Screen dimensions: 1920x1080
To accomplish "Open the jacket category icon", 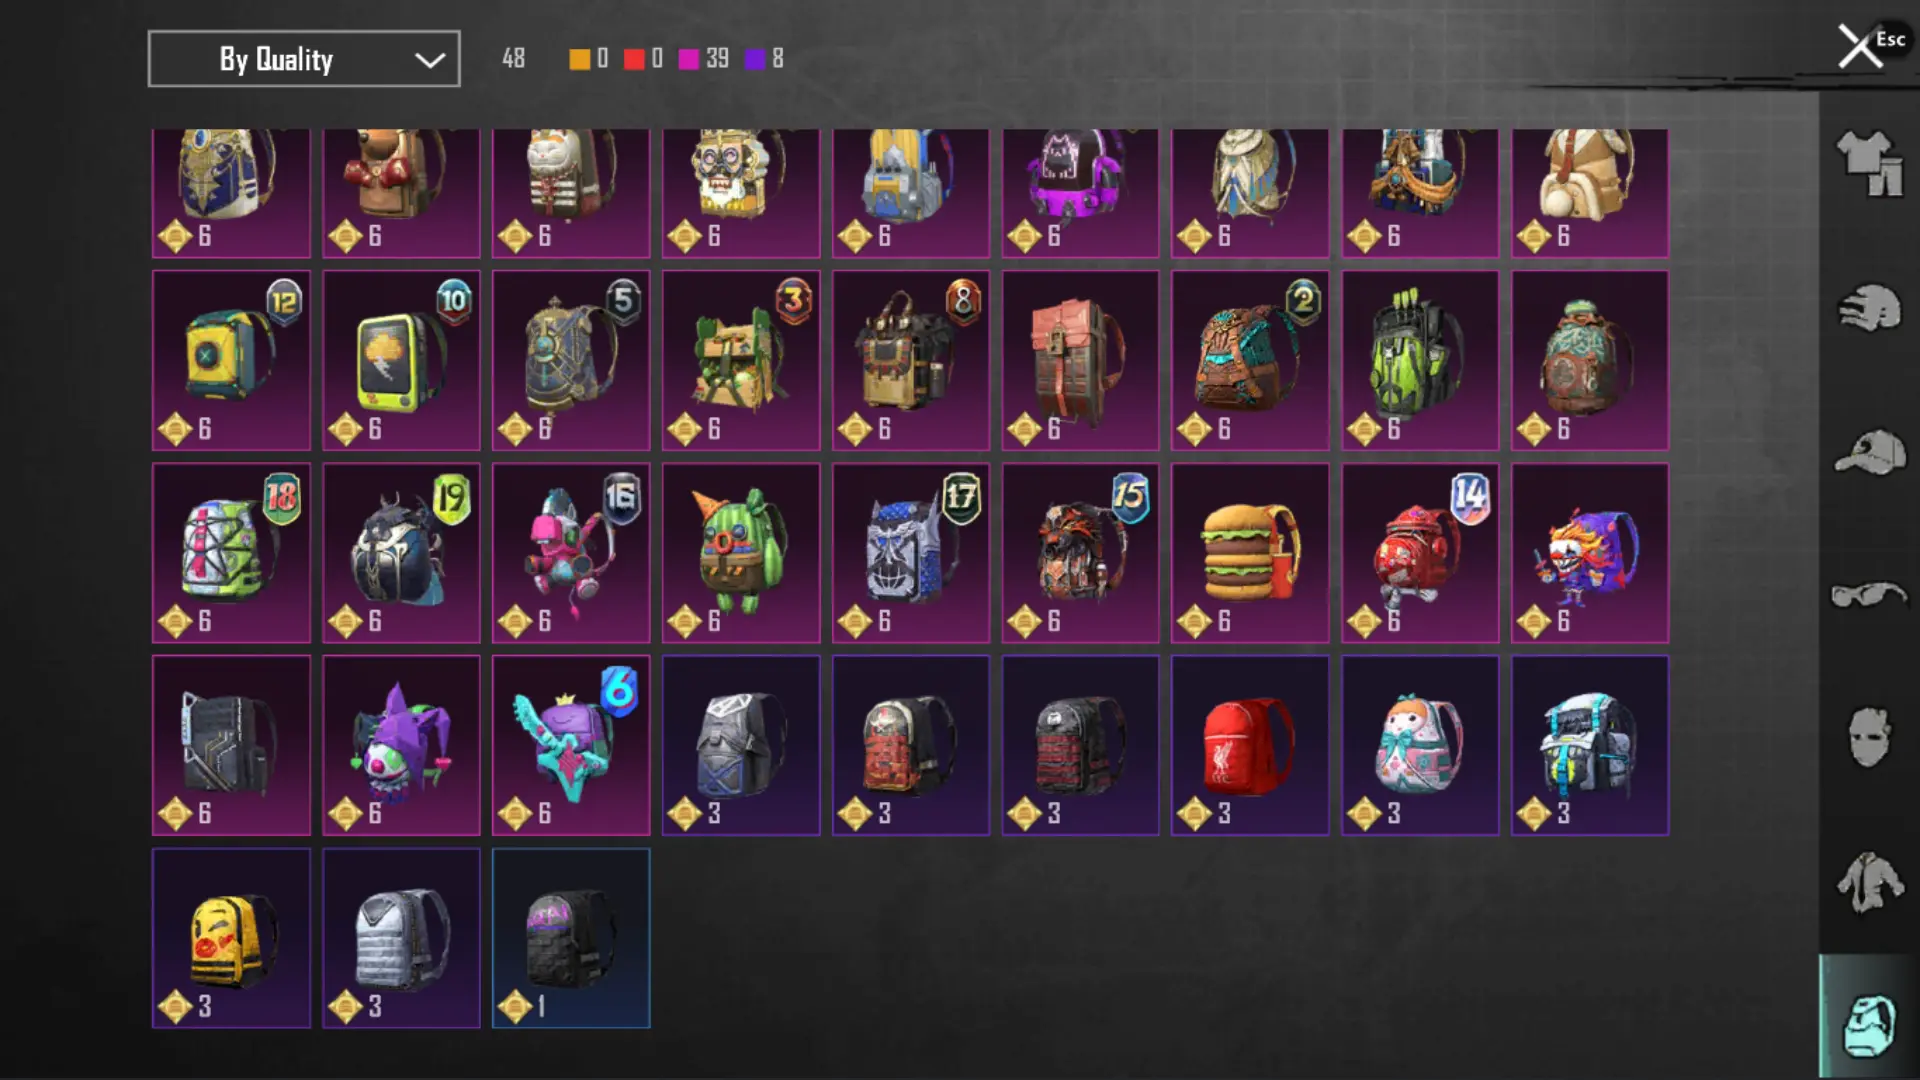I will [x=1868, y=882].
